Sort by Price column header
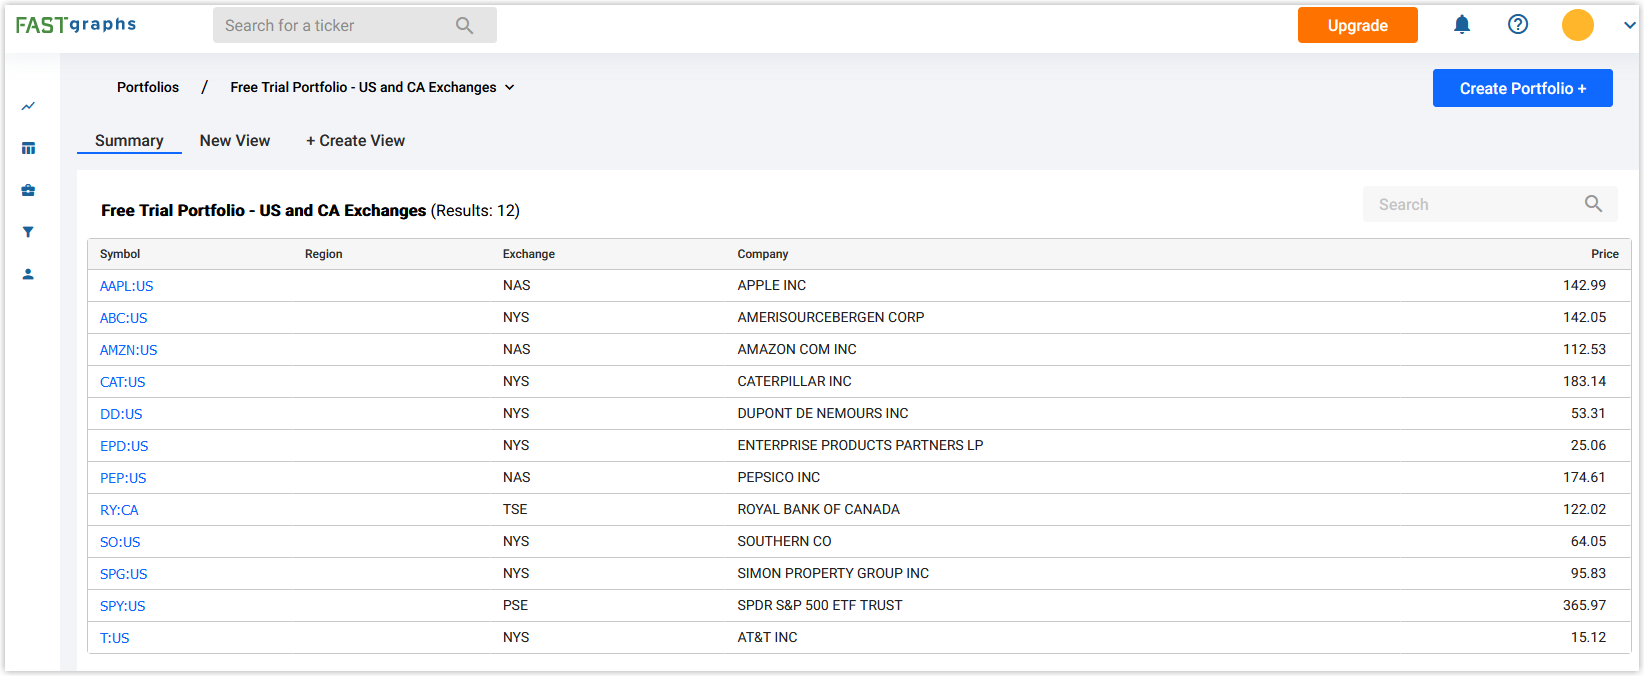The width and height of the screenshot is (1645, 677). [x=1605, y=254]
